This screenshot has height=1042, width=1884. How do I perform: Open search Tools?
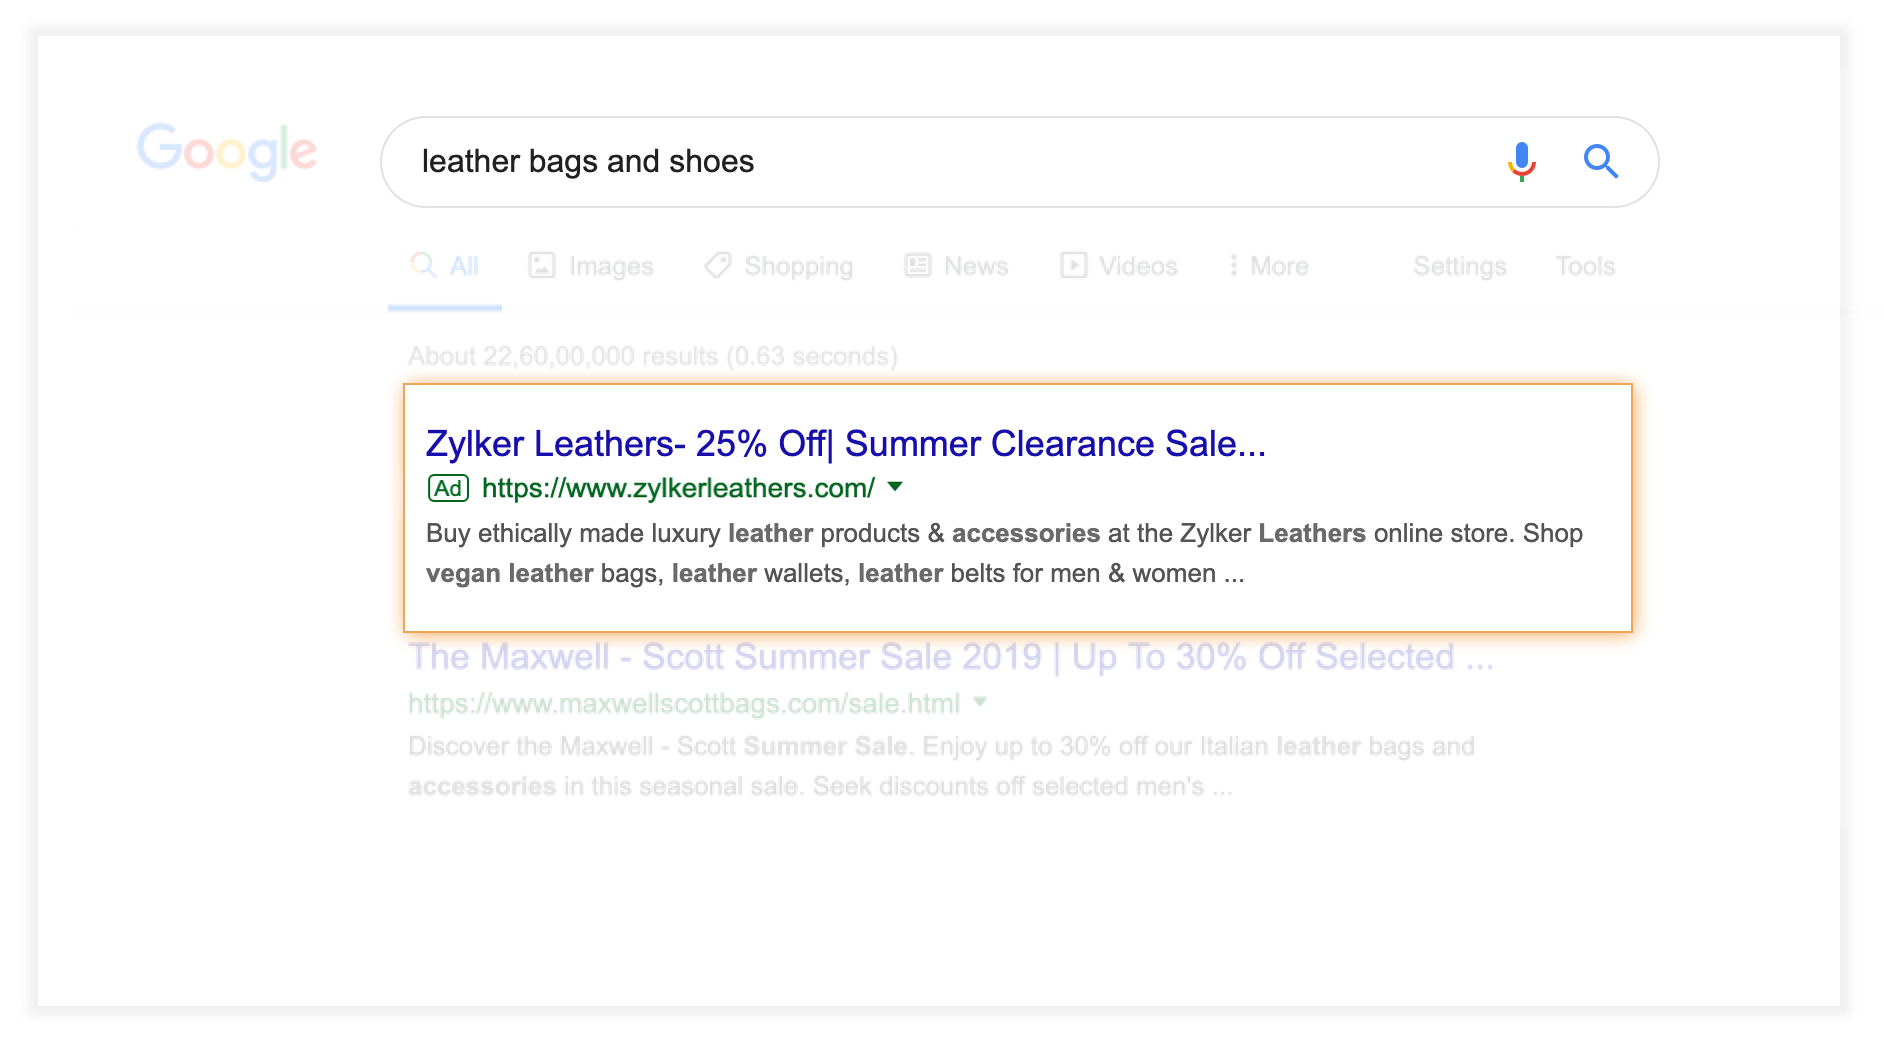[1585, 266]
